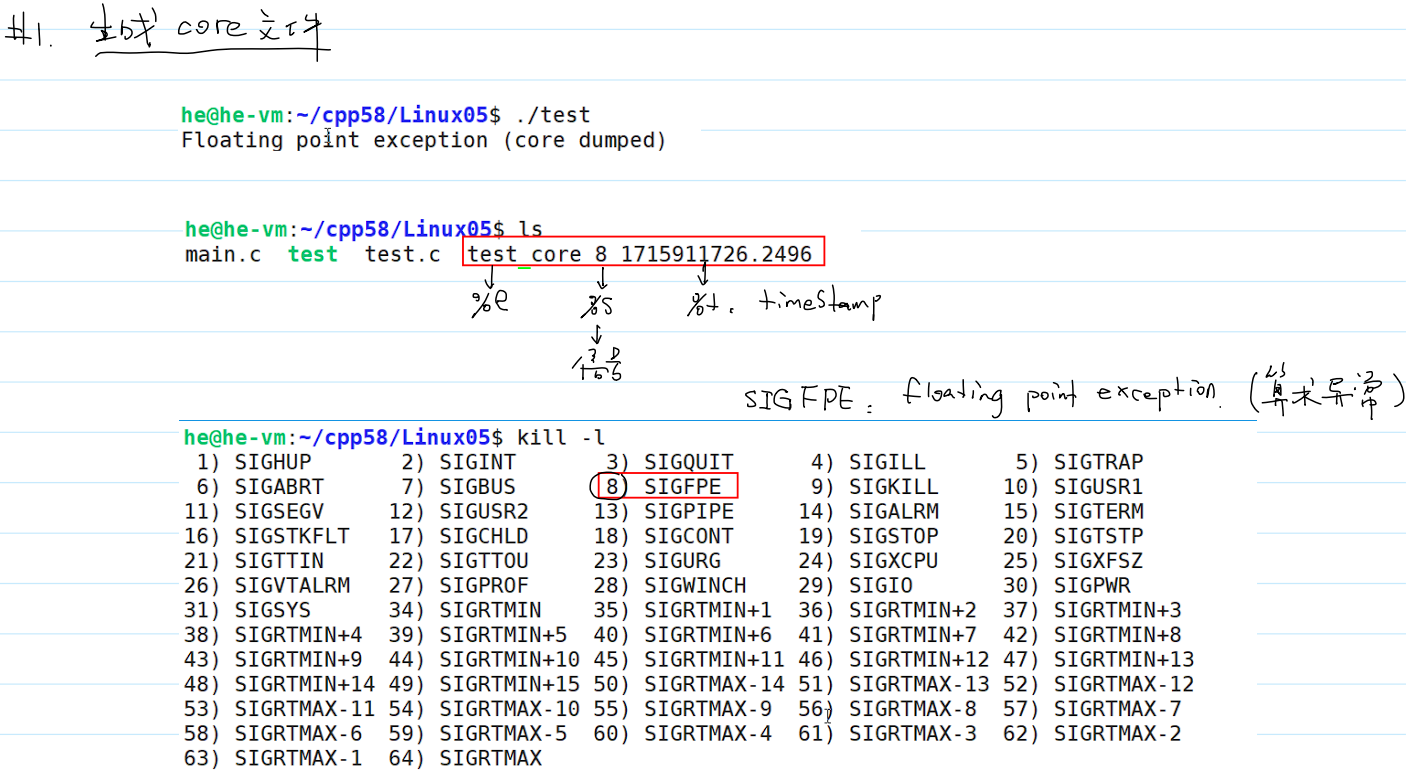Screen dimensions: 1406x782
Task: Select signal entry "SIGSEGV"
Action: tap(280, 512)
